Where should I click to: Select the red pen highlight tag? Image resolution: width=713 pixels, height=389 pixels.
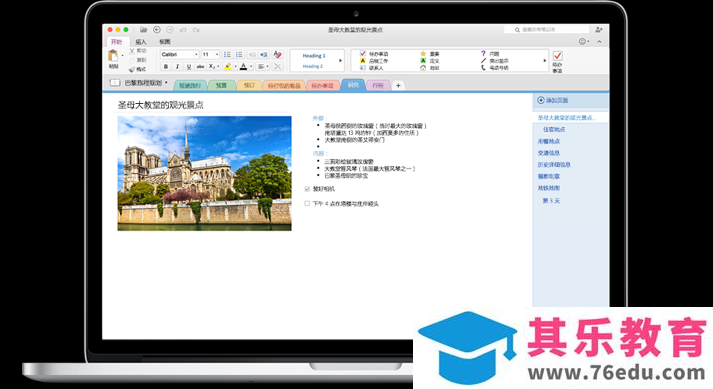pyautogui.click(x=483, y=61)
